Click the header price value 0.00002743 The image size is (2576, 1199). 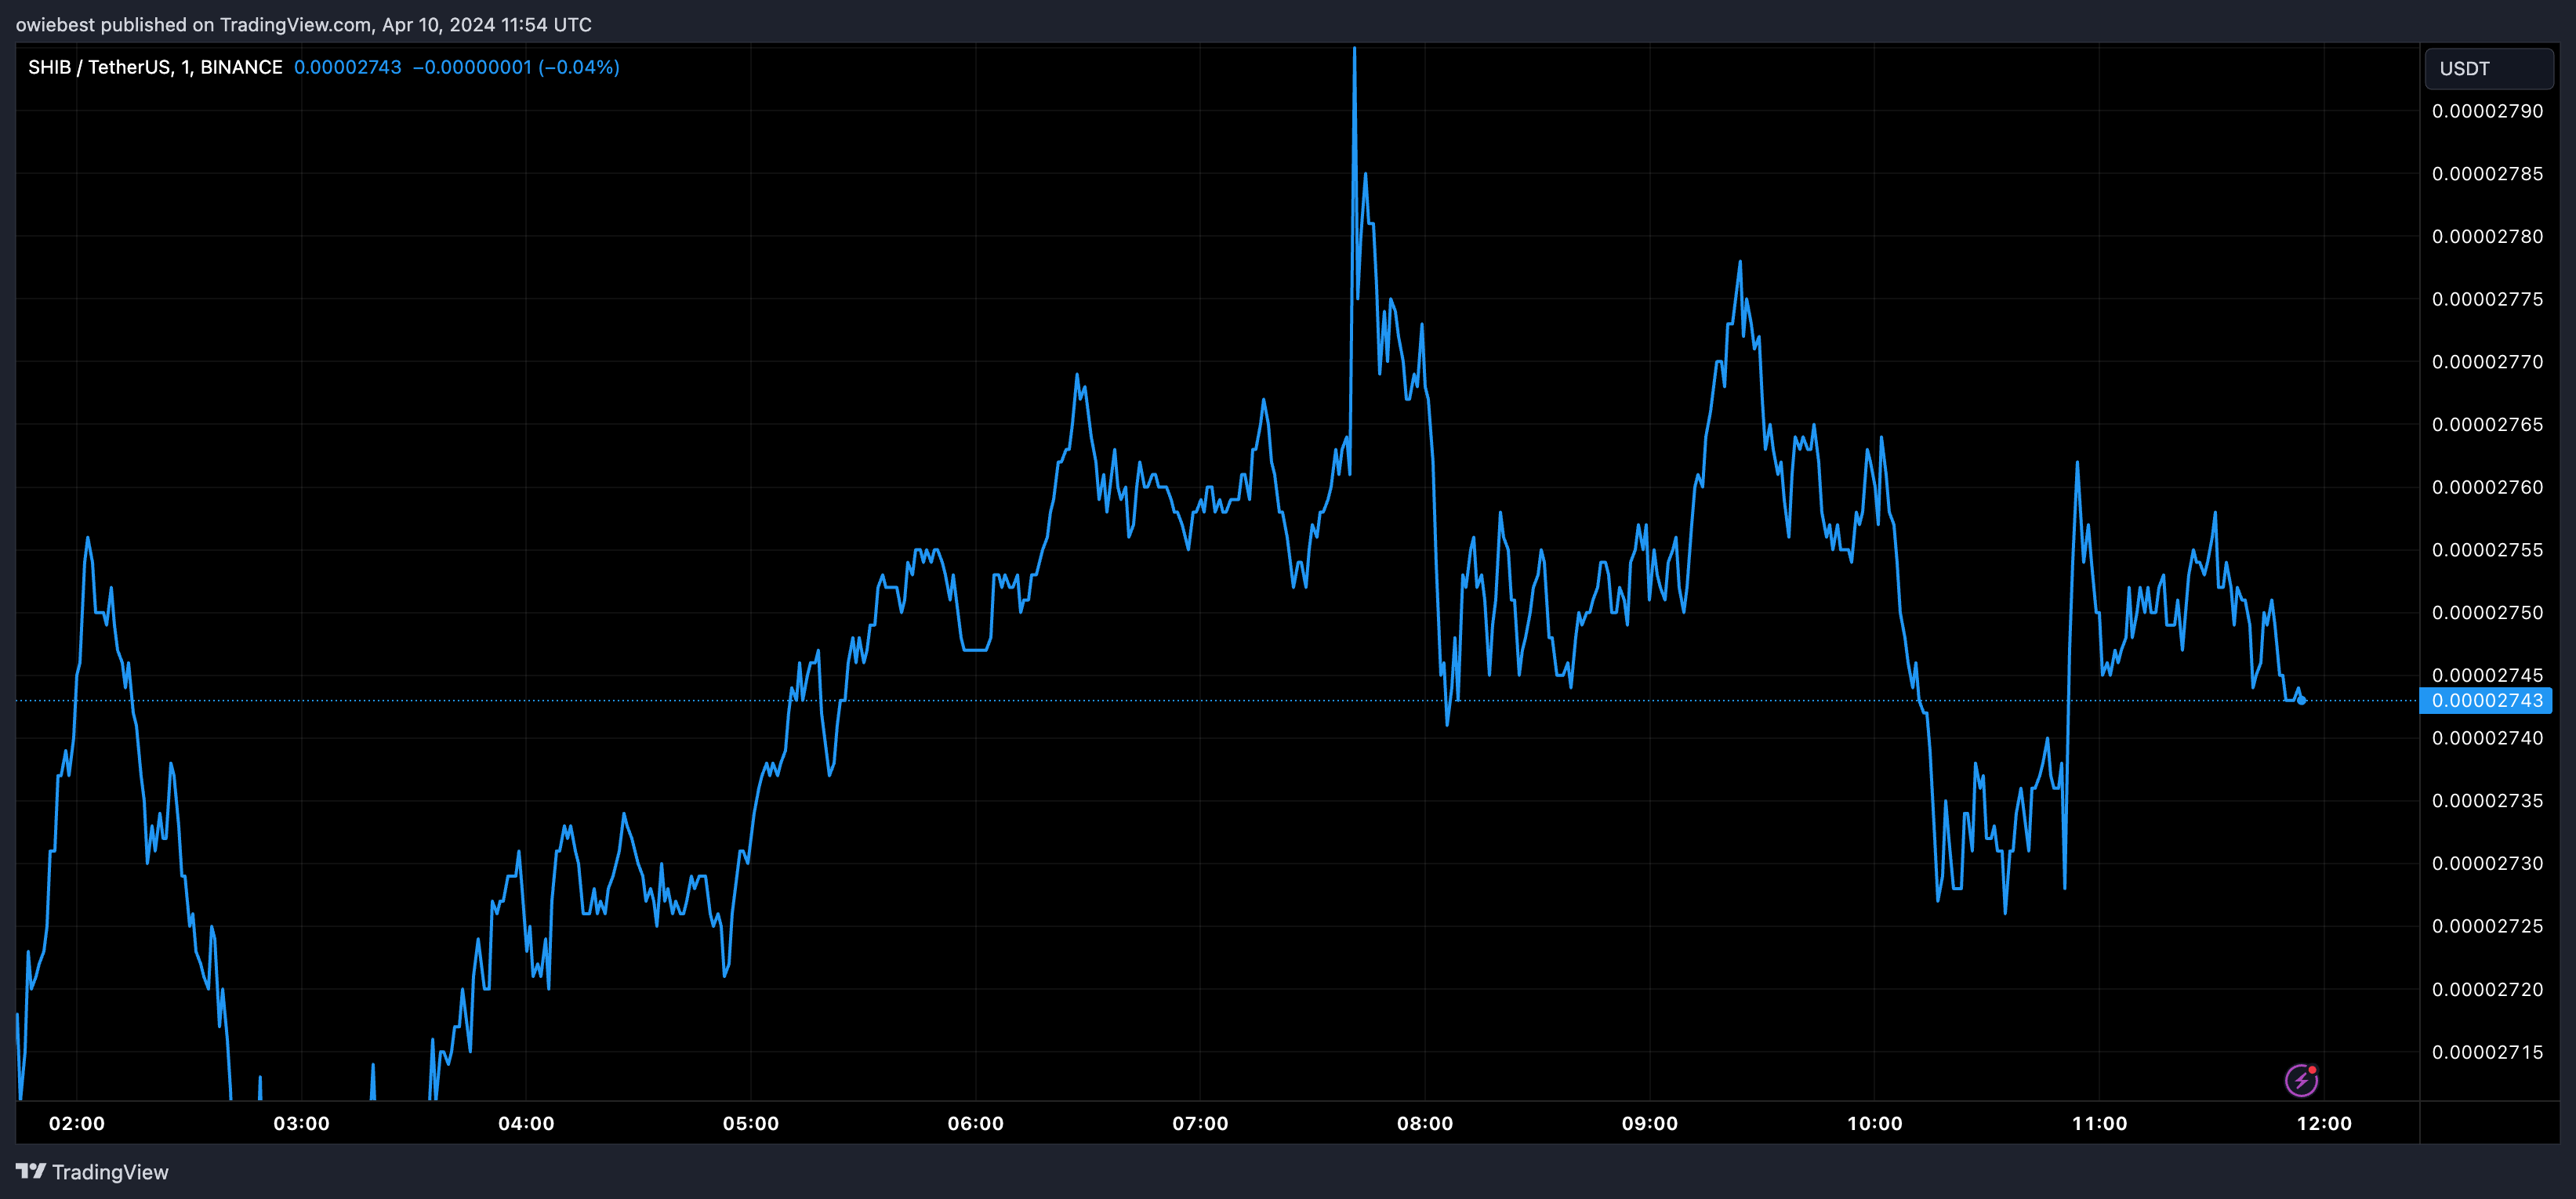point(347,67)
